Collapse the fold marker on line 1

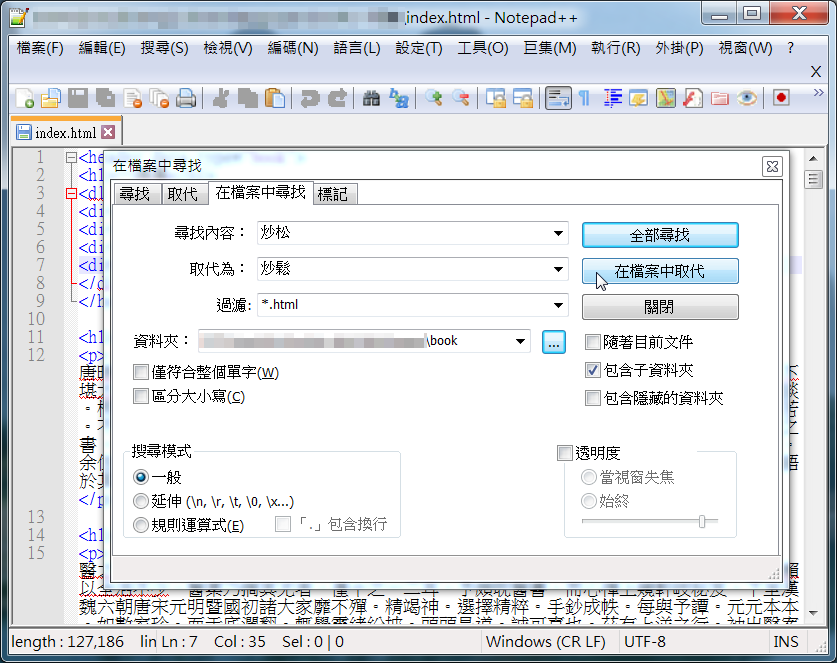71,157
